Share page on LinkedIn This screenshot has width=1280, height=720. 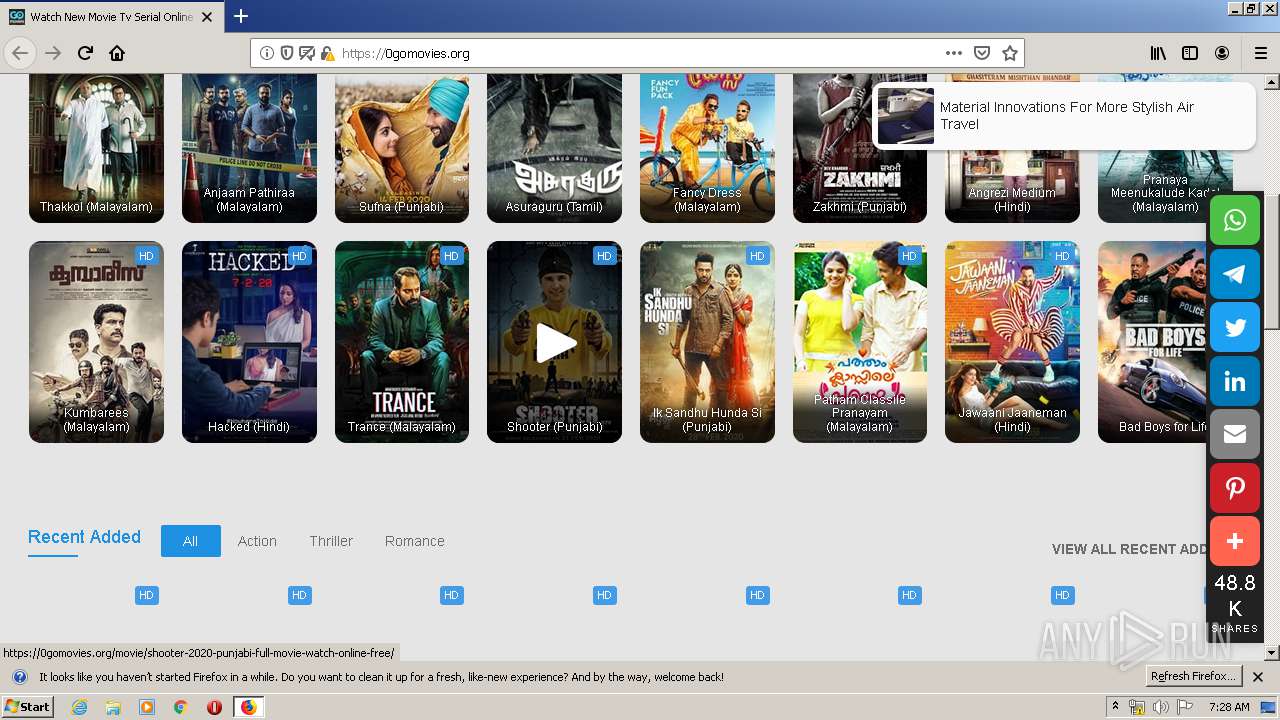(1235, 381)
